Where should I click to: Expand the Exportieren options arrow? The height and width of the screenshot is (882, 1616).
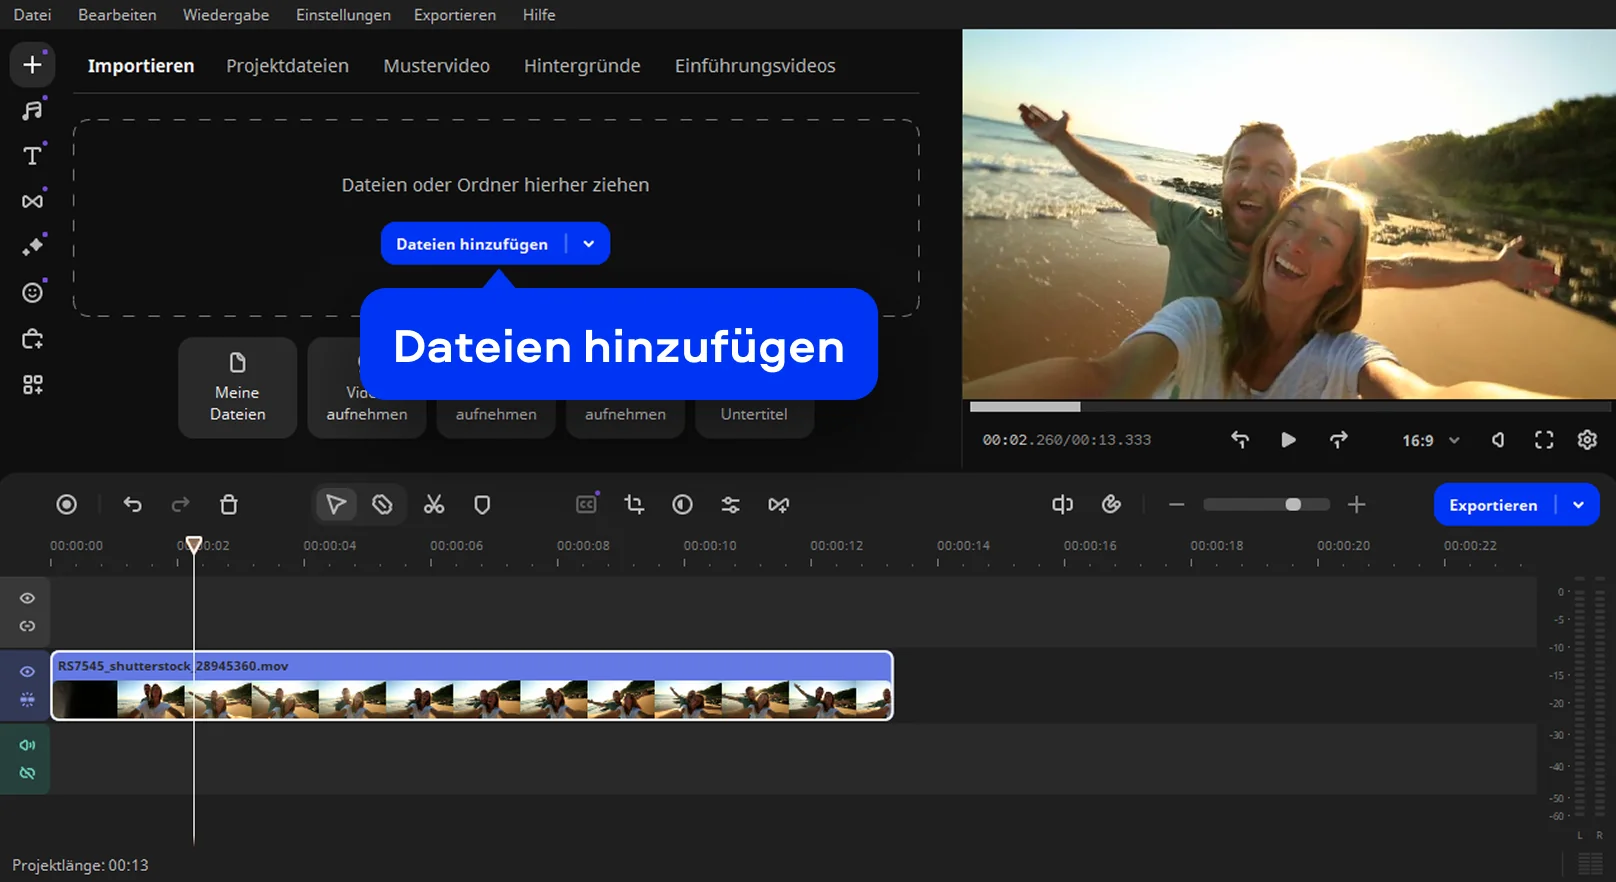click(1578, 505)
